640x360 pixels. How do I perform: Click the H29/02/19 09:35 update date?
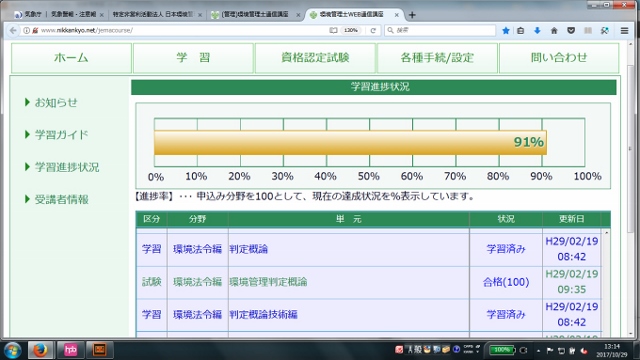point(571,282)
